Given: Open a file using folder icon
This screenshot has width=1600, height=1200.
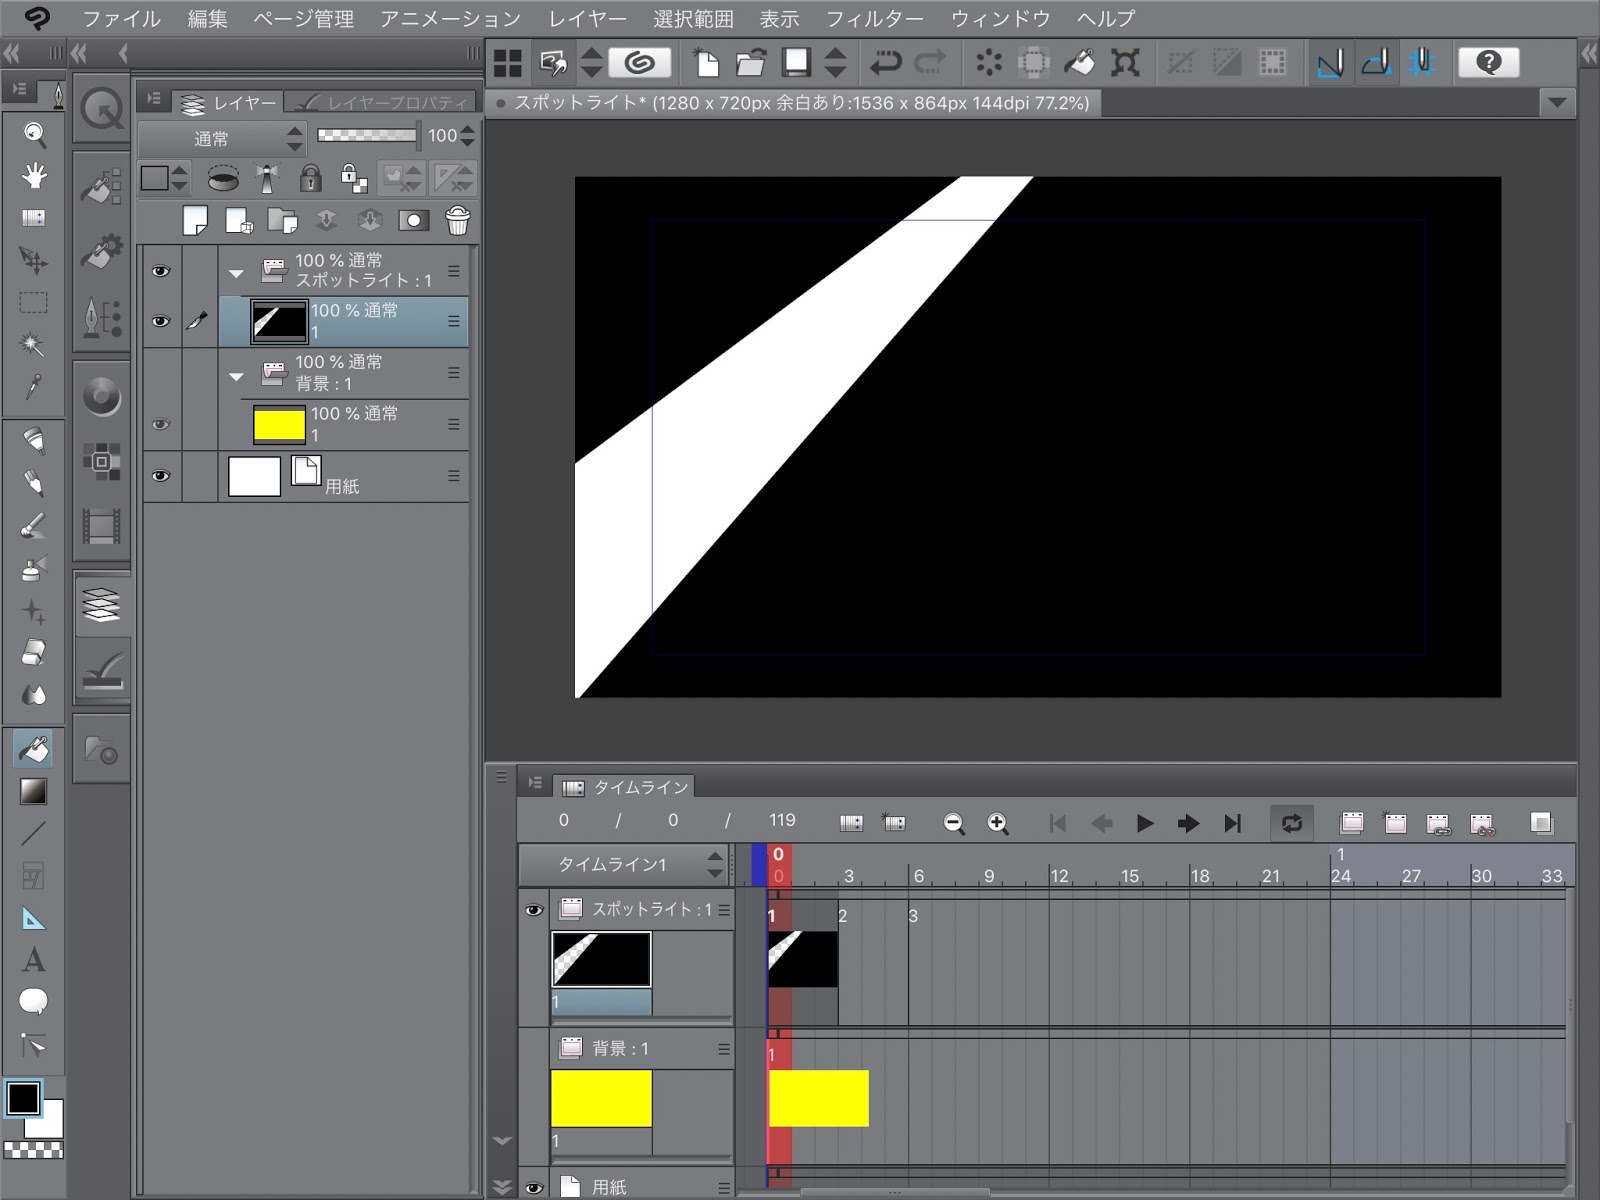Looking at the screenshot, I should (x=750, y=63).
